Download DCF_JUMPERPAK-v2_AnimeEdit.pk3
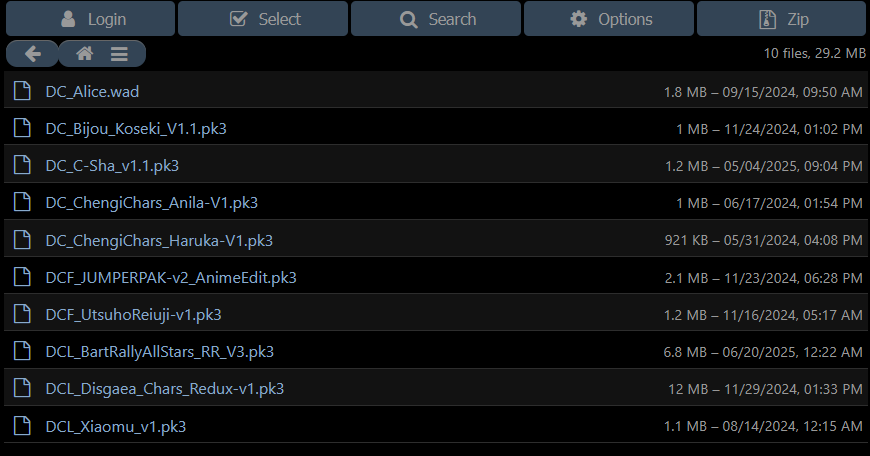The width and height of the screenshot is (870, 456). [171, 277]
